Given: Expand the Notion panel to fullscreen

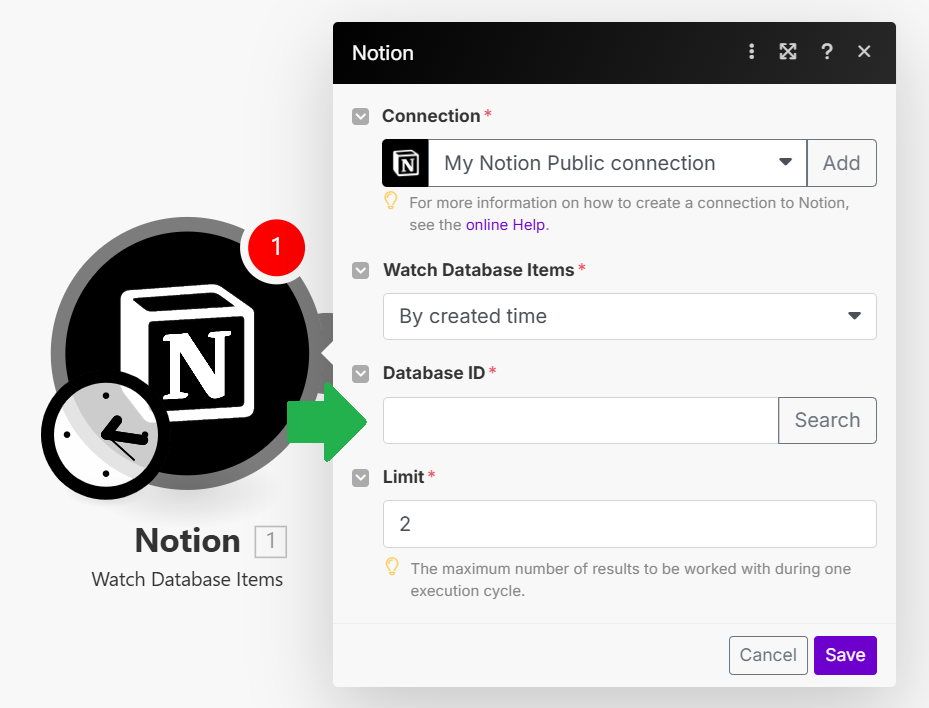Looking at the screenshot, I should click(x=787, y=52).
